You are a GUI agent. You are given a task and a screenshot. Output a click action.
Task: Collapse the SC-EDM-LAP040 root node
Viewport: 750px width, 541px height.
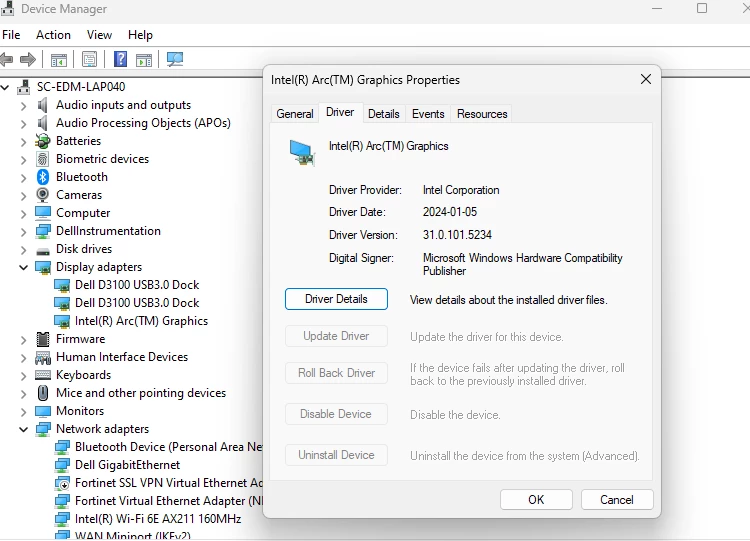pyautogui.click(x=5, y=88)
